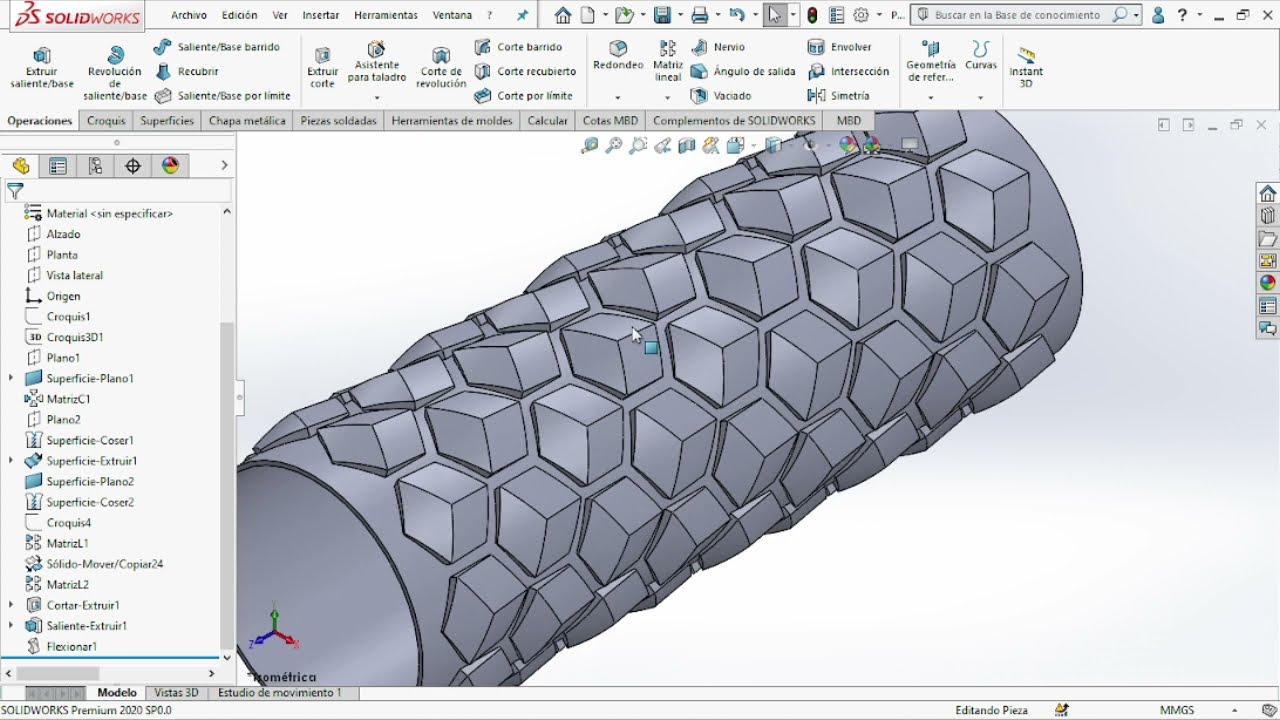The width and height of the screenshot is (1280, 720).
Task: Expand the feature manager panel tabs arrow
Action: [224, 166]
